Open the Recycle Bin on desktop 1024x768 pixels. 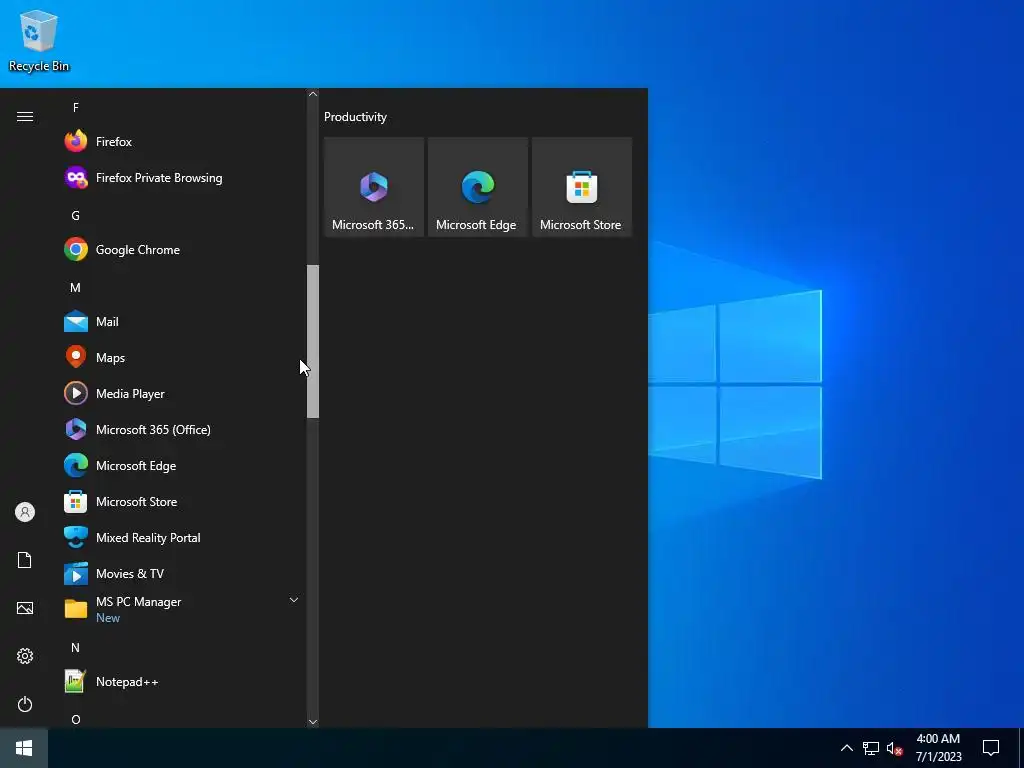click(x=39, y=40)
